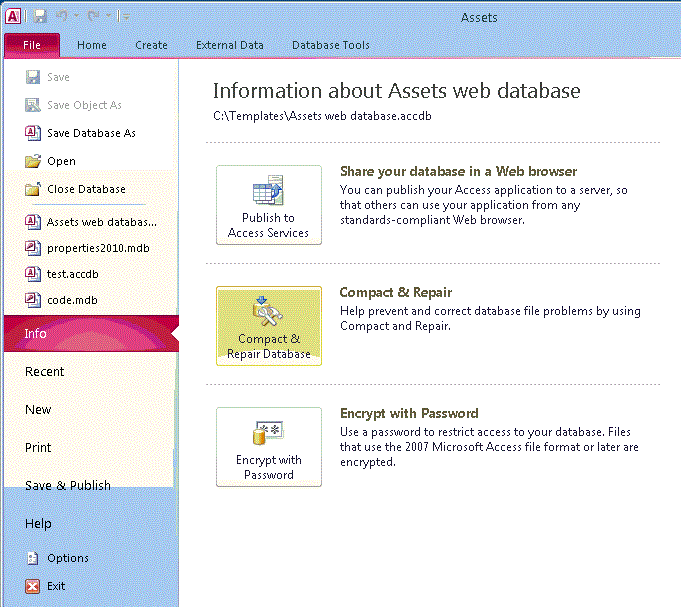The width and height of the screenshot is (681, 607).
Task: Click the database path C:\Templates\Assets web database.accdb
Action: pos(322,116)
